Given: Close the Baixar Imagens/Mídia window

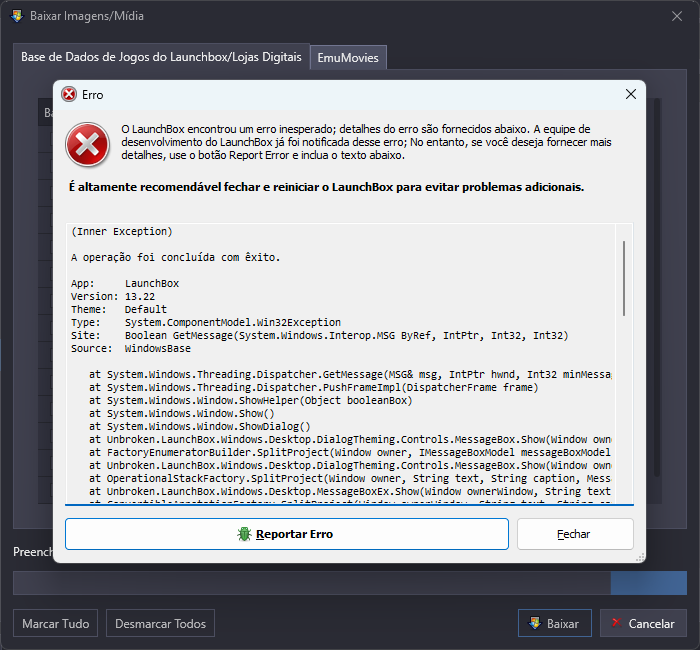Looking at the screenshot, I should pyautogui.click(x=677, y=16).
